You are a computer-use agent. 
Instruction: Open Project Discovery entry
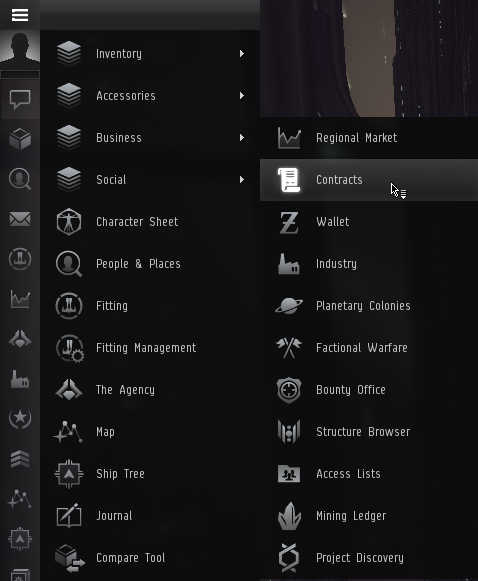[x=369, y=558]
